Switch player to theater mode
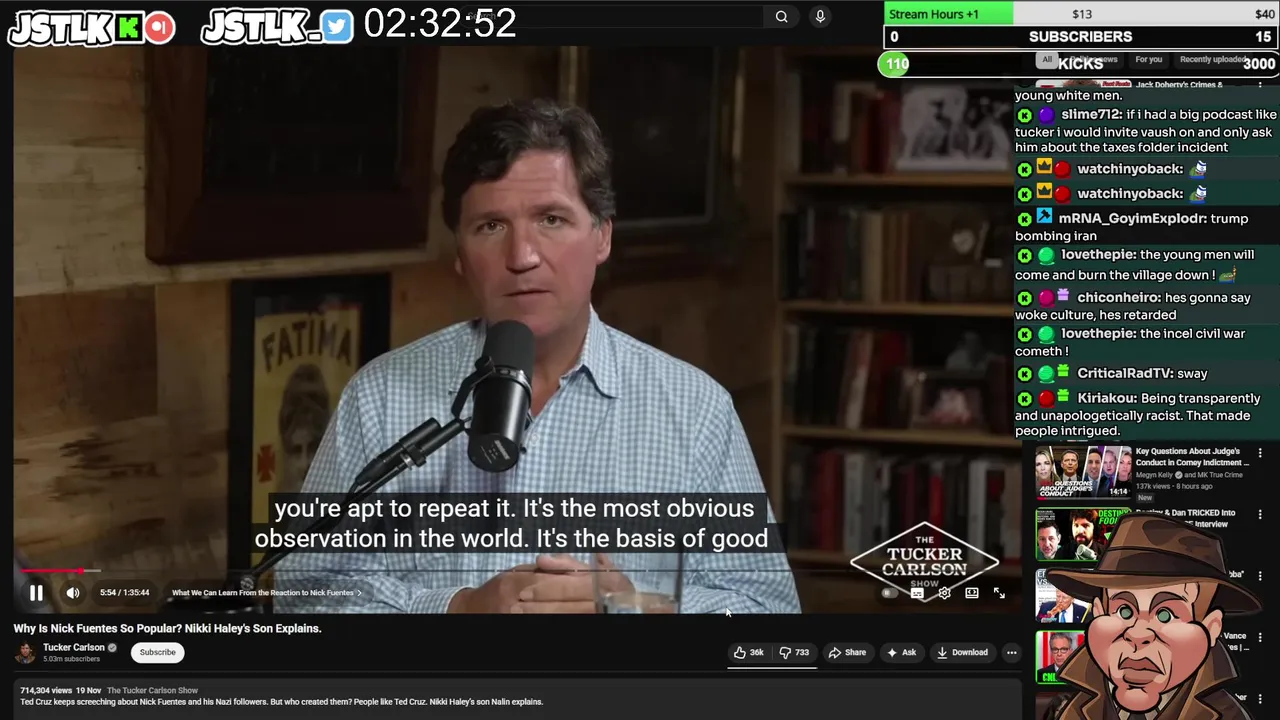 pyautogui.click(x=971, y=593)
